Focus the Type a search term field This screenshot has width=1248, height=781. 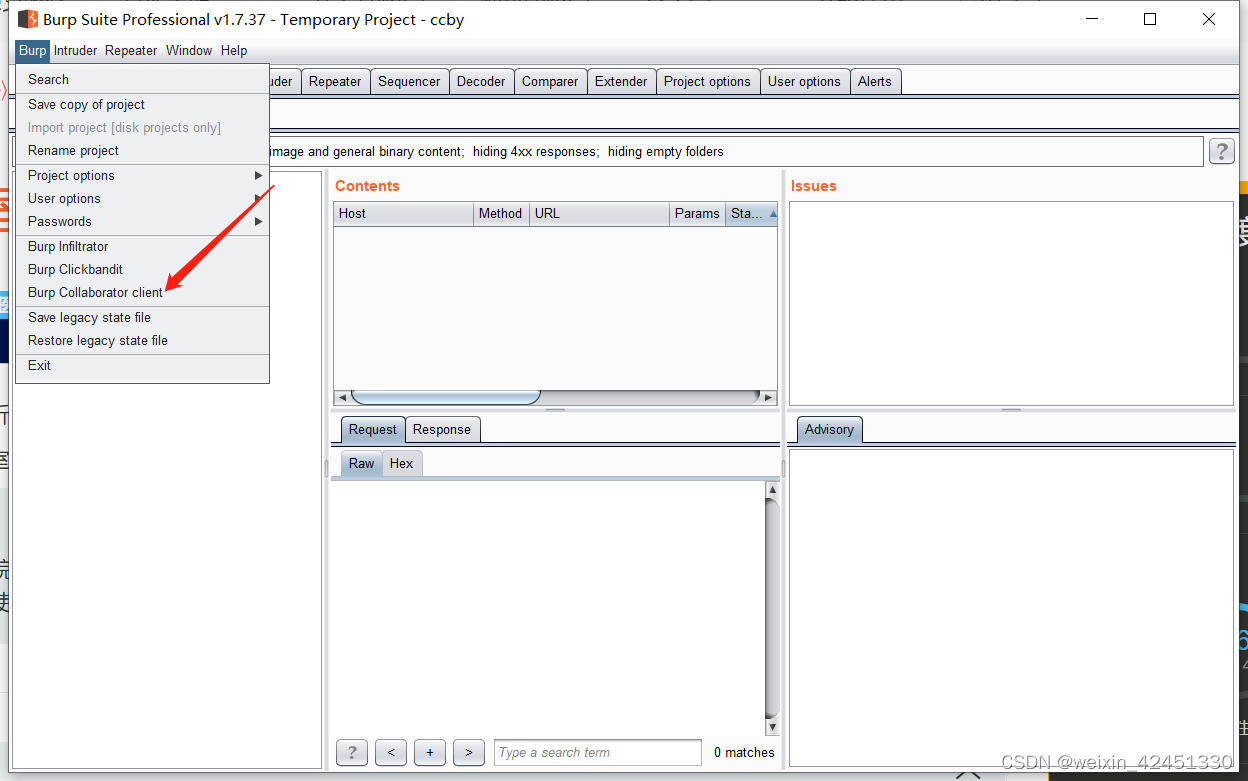(598, 752)
